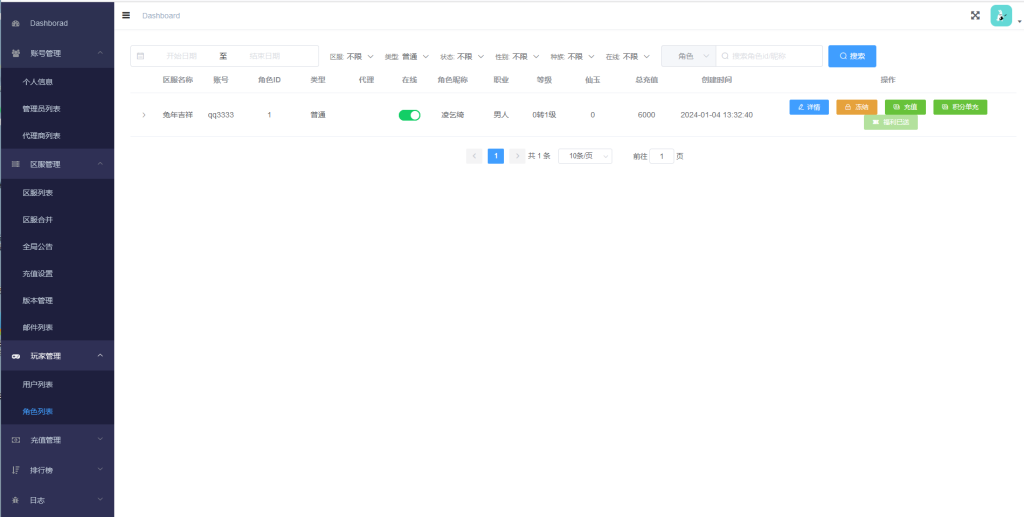Click the green 充值 button
The image size is (1024, 517).
(x=905, y=107)
